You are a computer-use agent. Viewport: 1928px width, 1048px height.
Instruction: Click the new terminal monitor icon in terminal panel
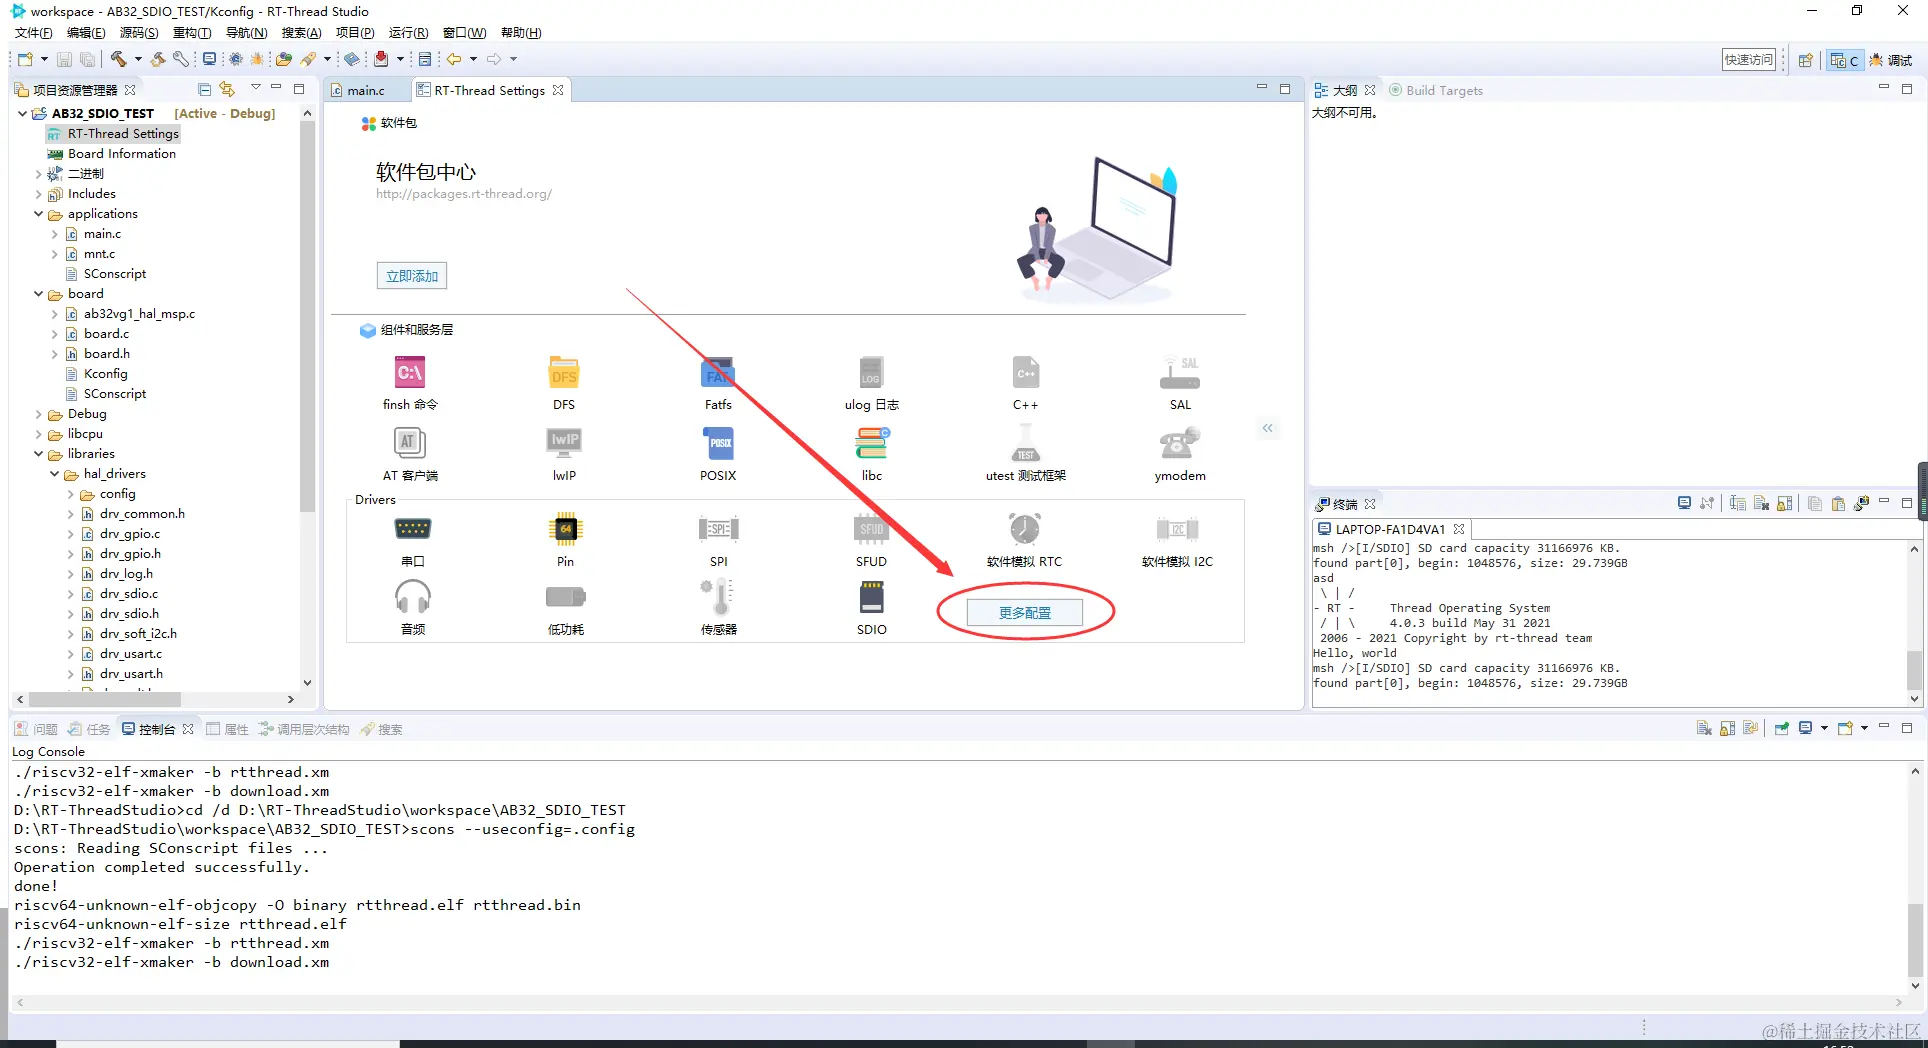[x=1684, y=503]
